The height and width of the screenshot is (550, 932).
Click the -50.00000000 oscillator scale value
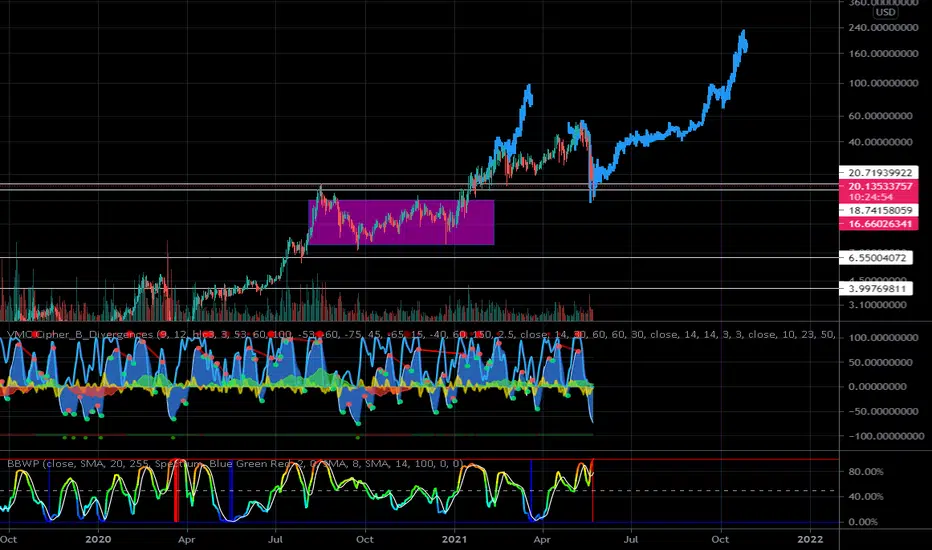883,411
